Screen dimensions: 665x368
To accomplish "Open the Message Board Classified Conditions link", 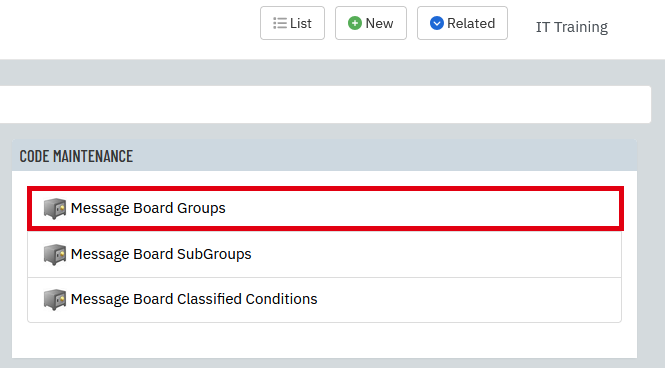I will [x=194, y=299].
